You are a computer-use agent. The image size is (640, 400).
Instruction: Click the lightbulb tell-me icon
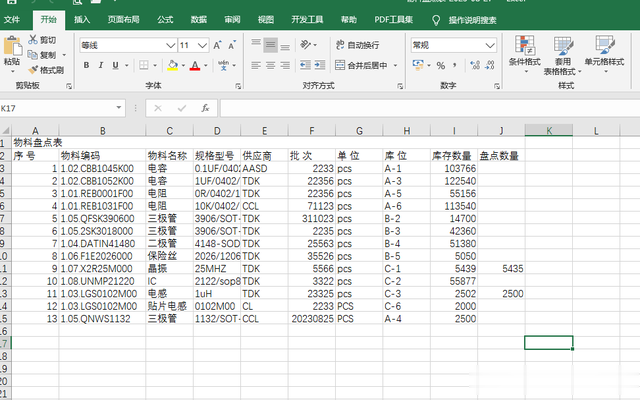436,20
